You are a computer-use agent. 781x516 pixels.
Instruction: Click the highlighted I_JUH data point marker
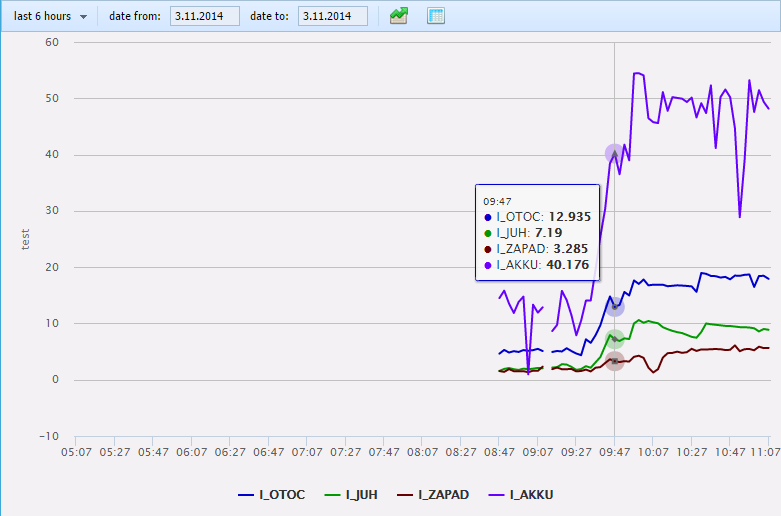615,339
